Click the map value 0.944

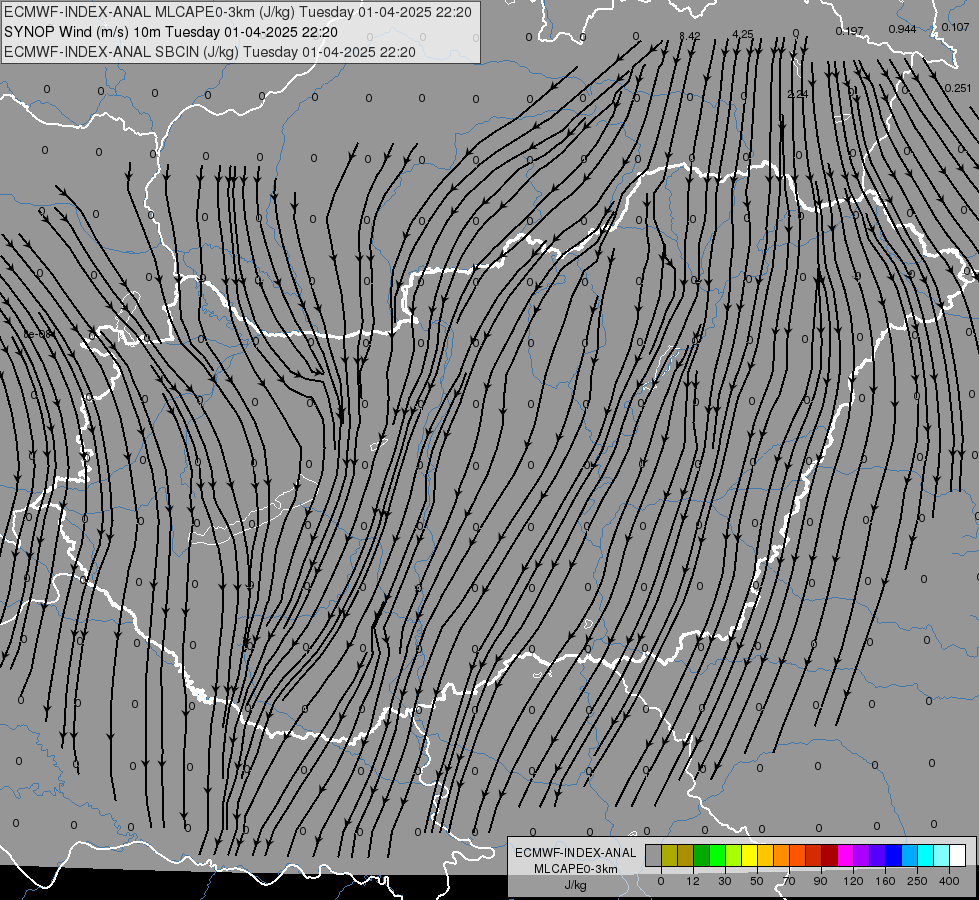click(902, 29)
